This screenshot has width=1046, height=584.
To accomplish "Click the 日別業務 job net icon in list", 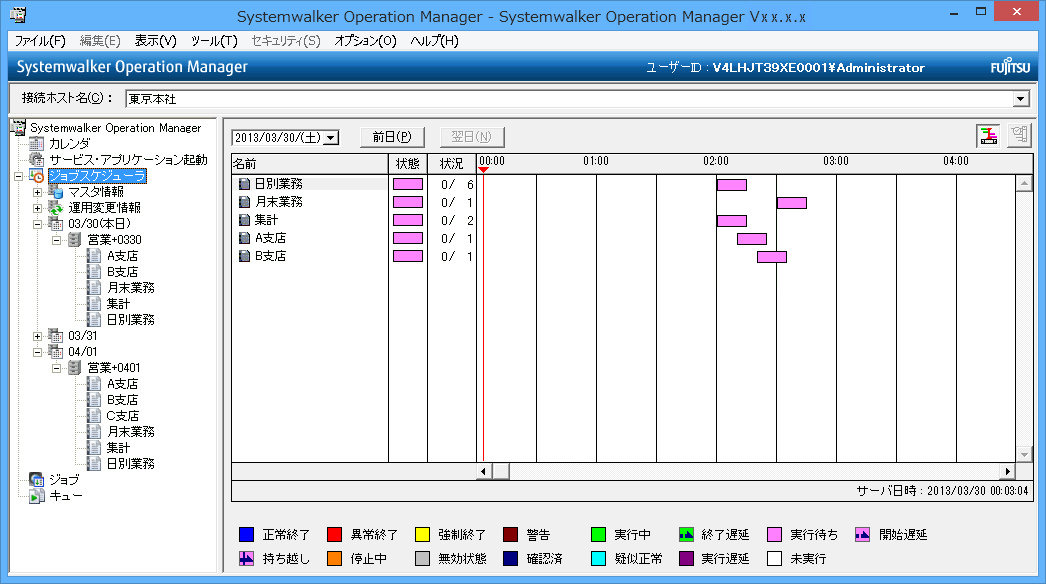I will [244, 184].
